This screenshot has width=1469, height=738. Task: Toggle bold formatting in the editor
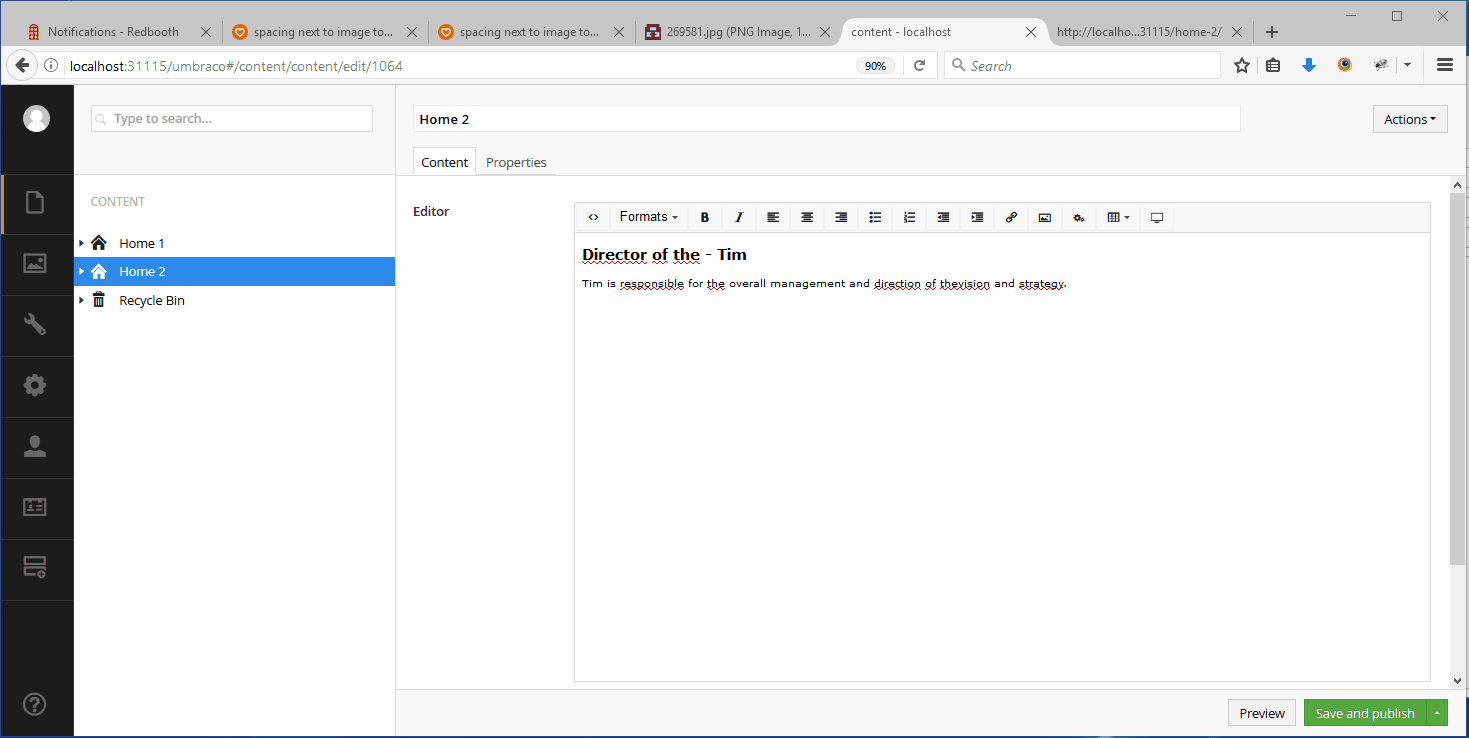point(705,217)
